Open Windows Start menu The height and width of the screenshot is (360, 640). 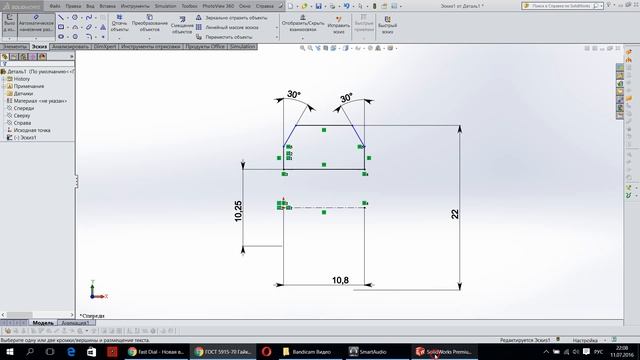10,351
